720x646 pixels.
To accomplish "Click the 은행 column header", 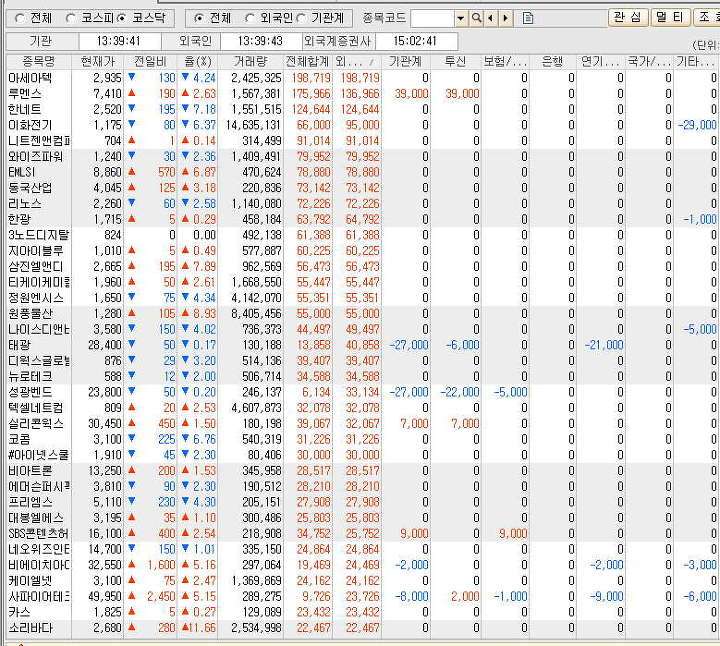I will coord(552,62).
